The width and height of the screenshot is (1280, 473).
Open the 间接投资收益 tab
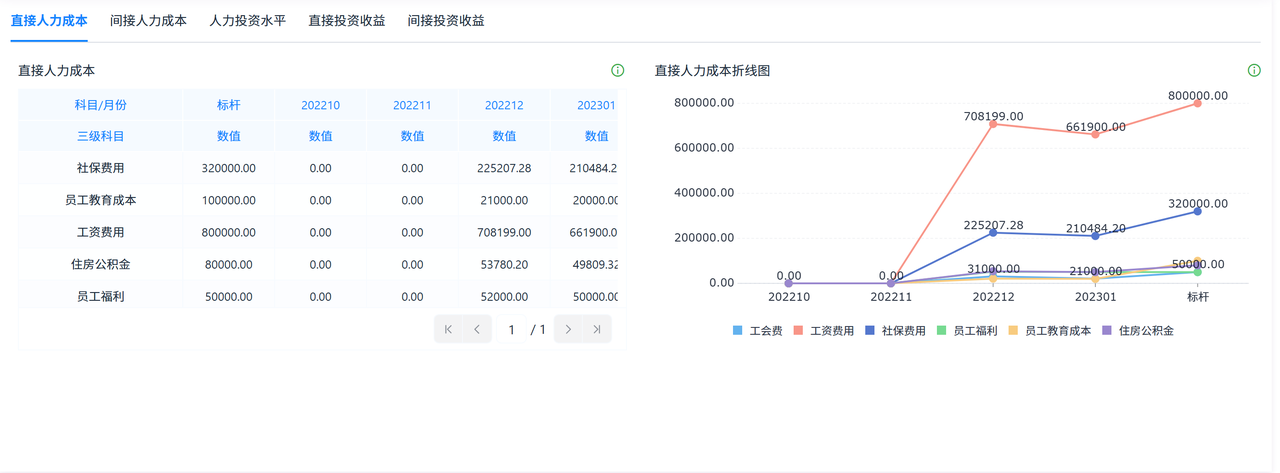pyautogui.click(x=446, y=20)
